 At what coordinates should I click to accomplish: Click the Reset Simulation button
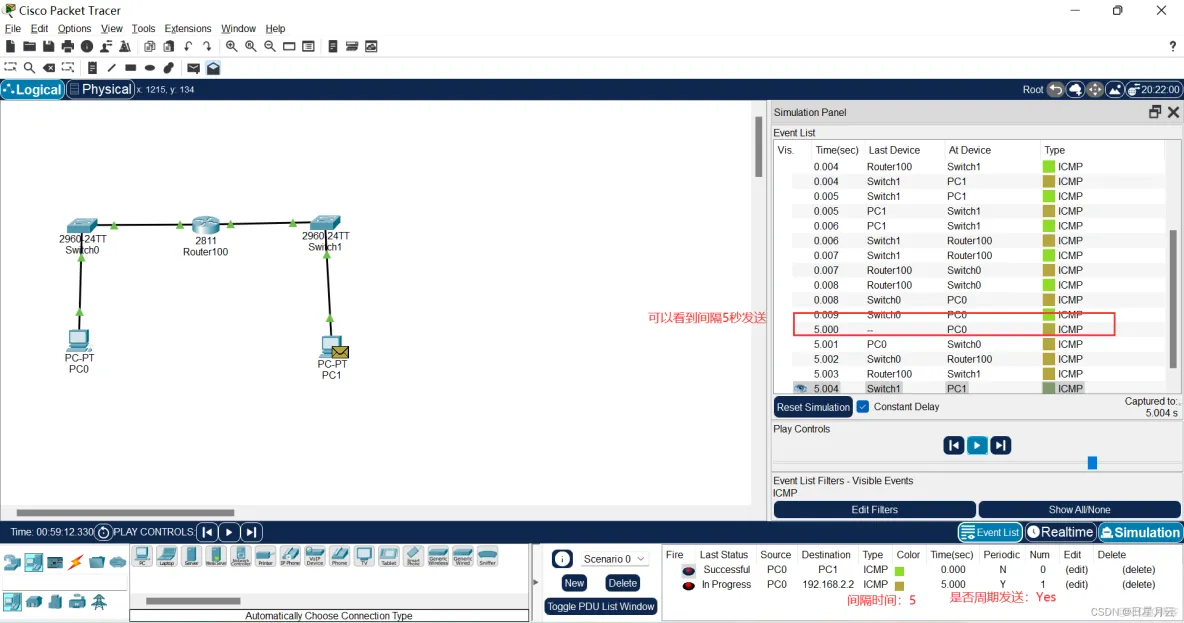coord(813,407)
